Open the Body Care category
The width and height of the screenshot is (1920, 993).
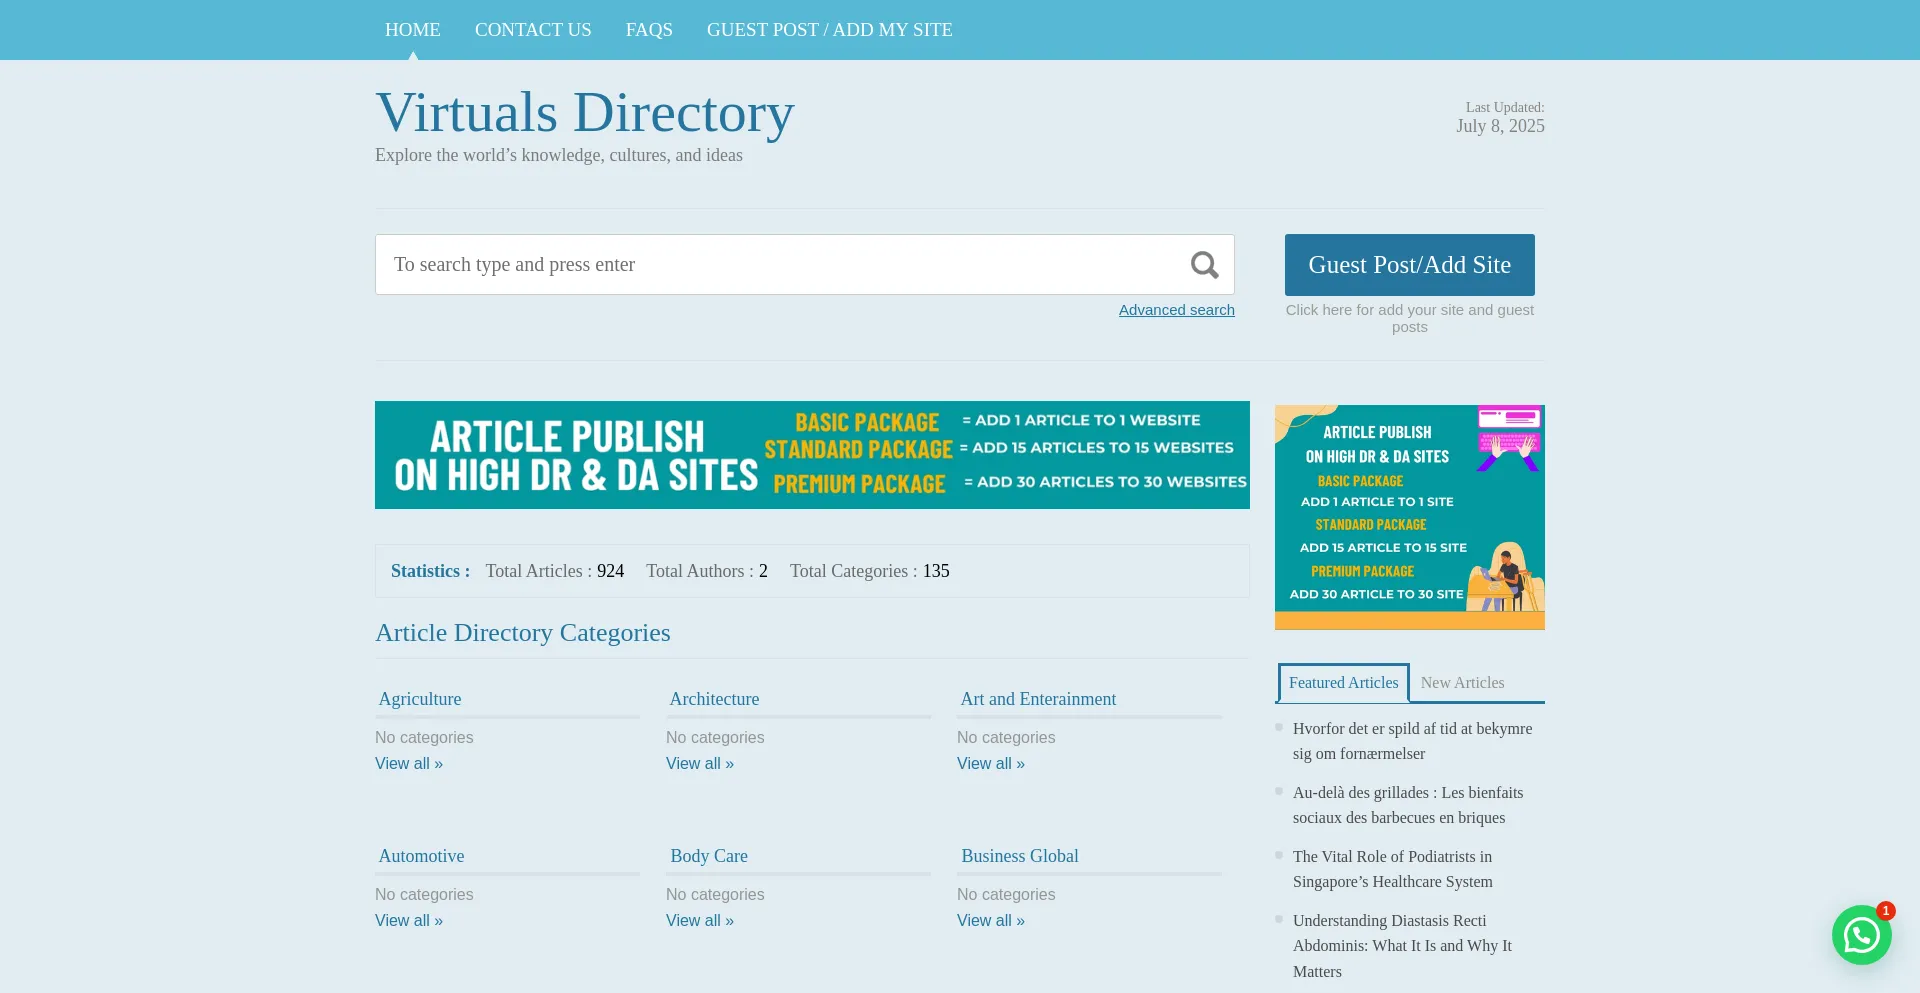709,856
